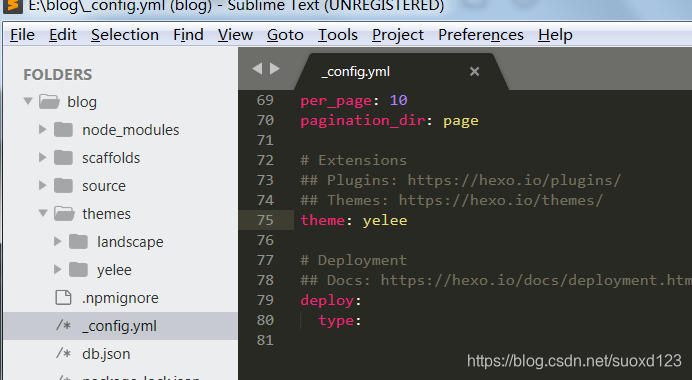Click the word yelee on line 75

click(x=385, y=220)
